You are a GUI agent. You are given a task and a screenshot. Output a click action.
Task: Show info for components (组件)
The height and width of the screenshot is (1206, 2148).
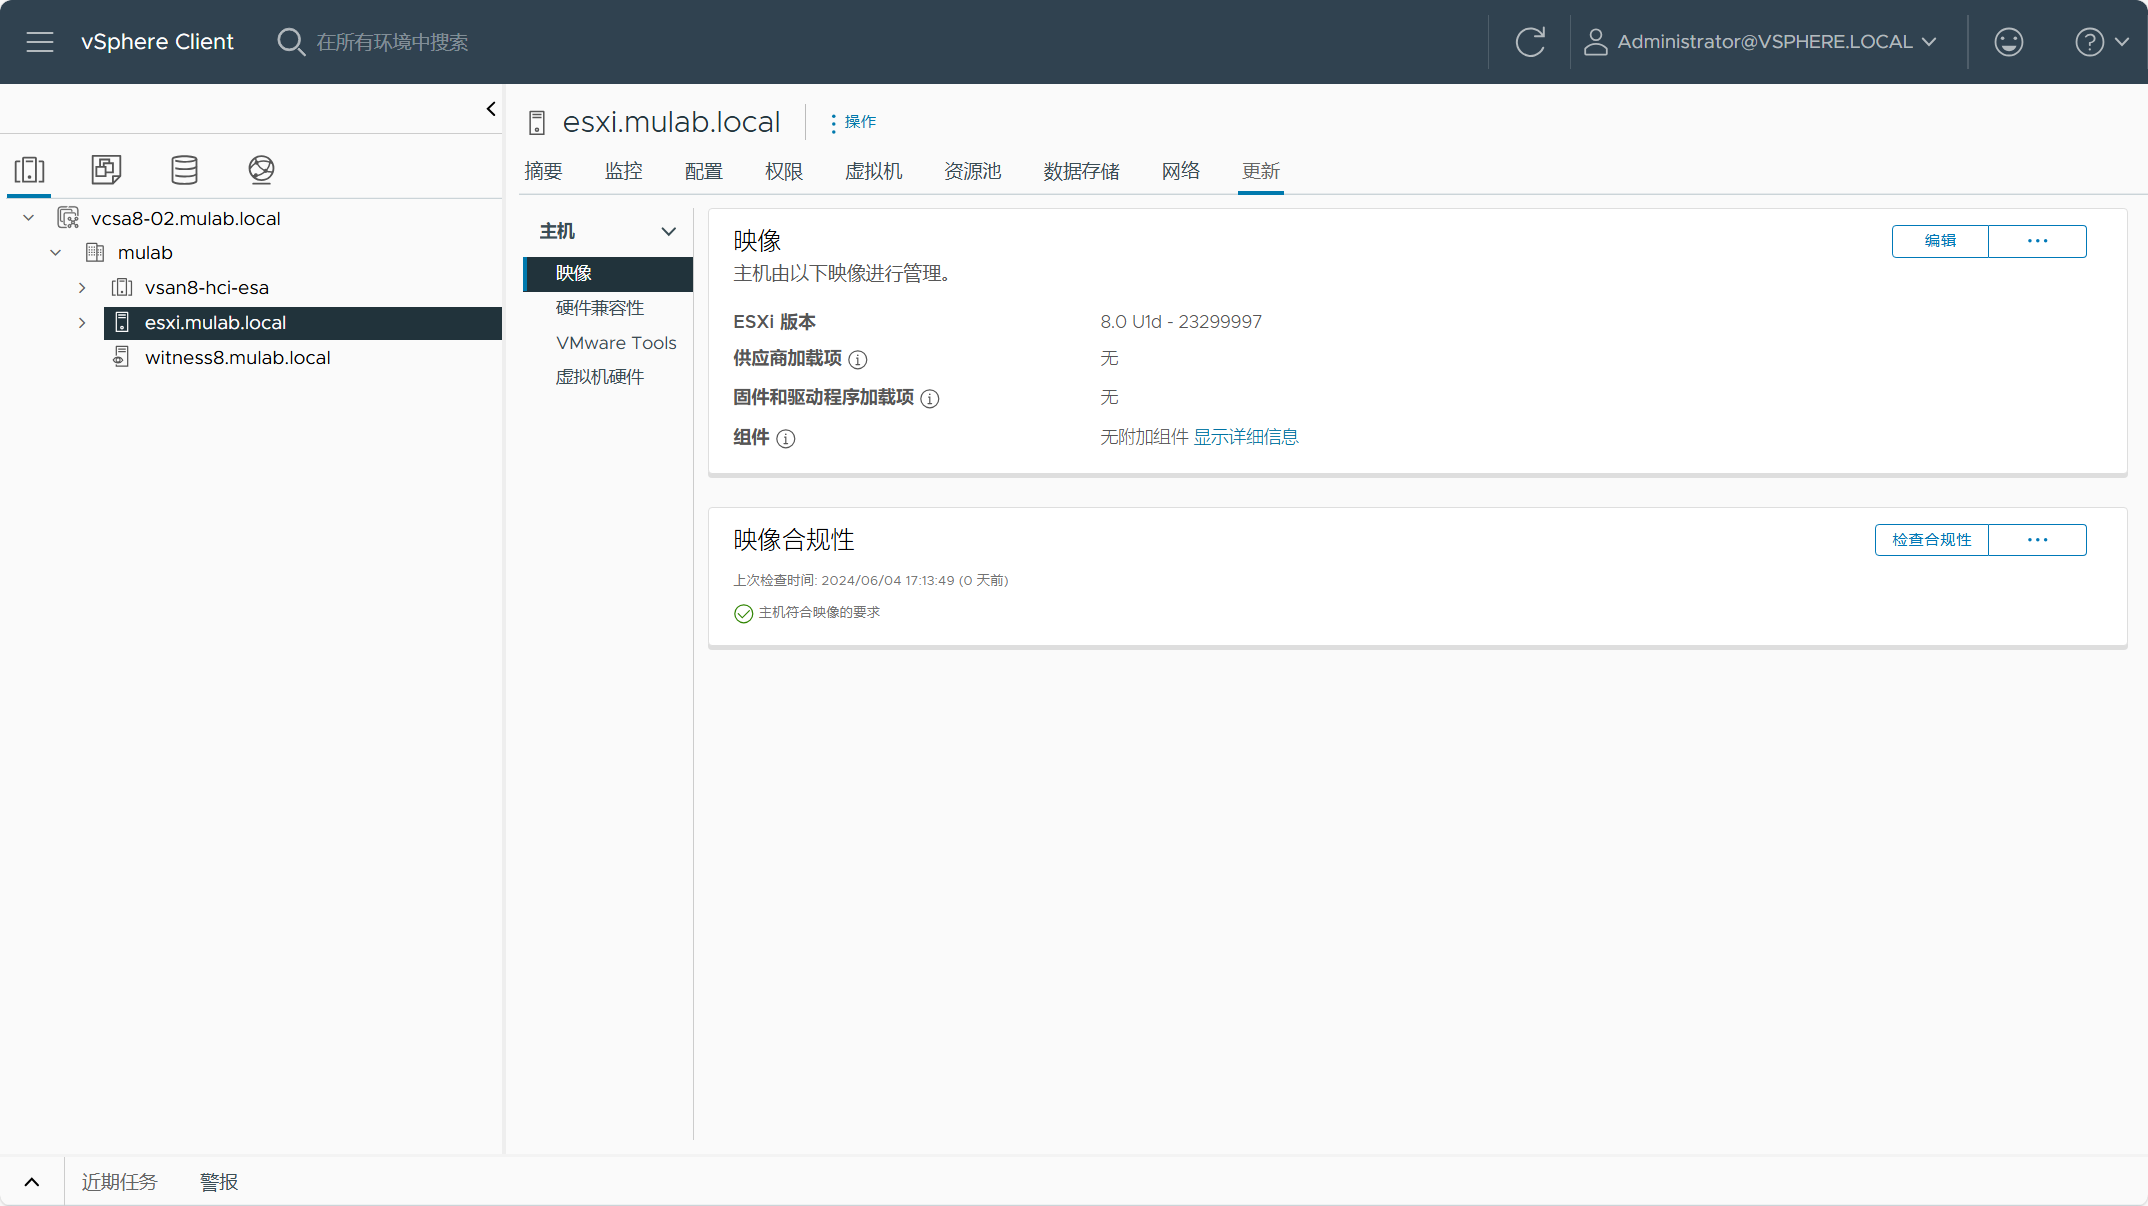click(786, 439)
